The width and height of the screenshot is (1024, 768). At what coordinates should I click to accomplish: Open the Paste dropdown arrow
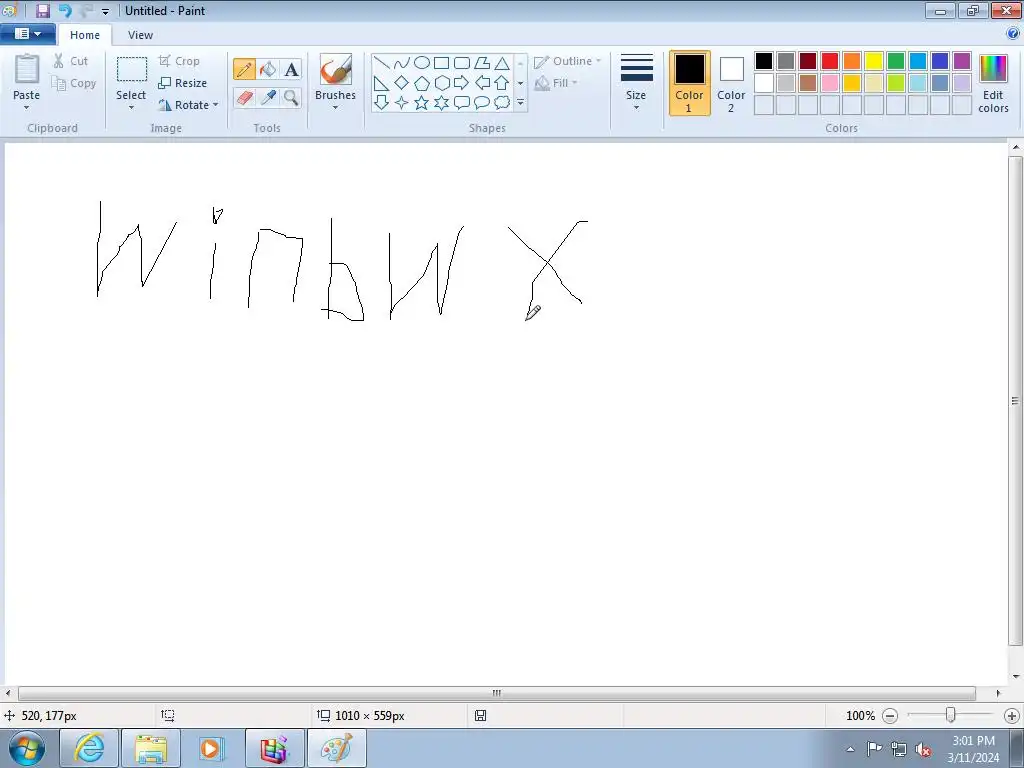[x=27, y=108]
